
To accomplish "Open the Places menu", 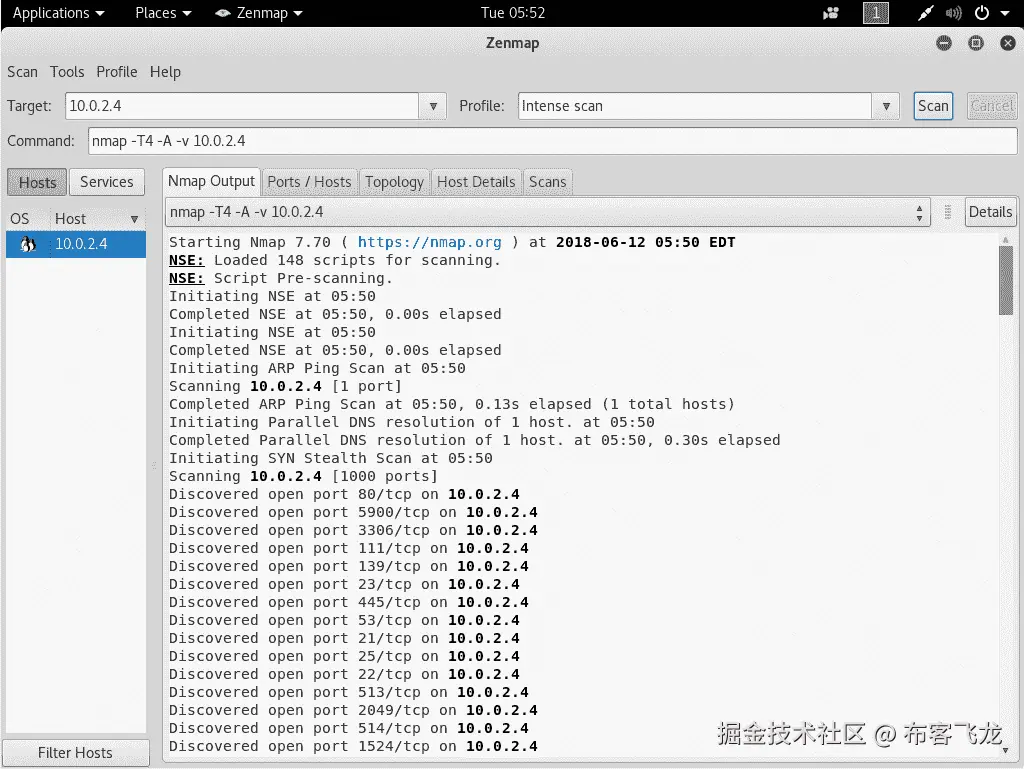I will (x=163, y=13).
